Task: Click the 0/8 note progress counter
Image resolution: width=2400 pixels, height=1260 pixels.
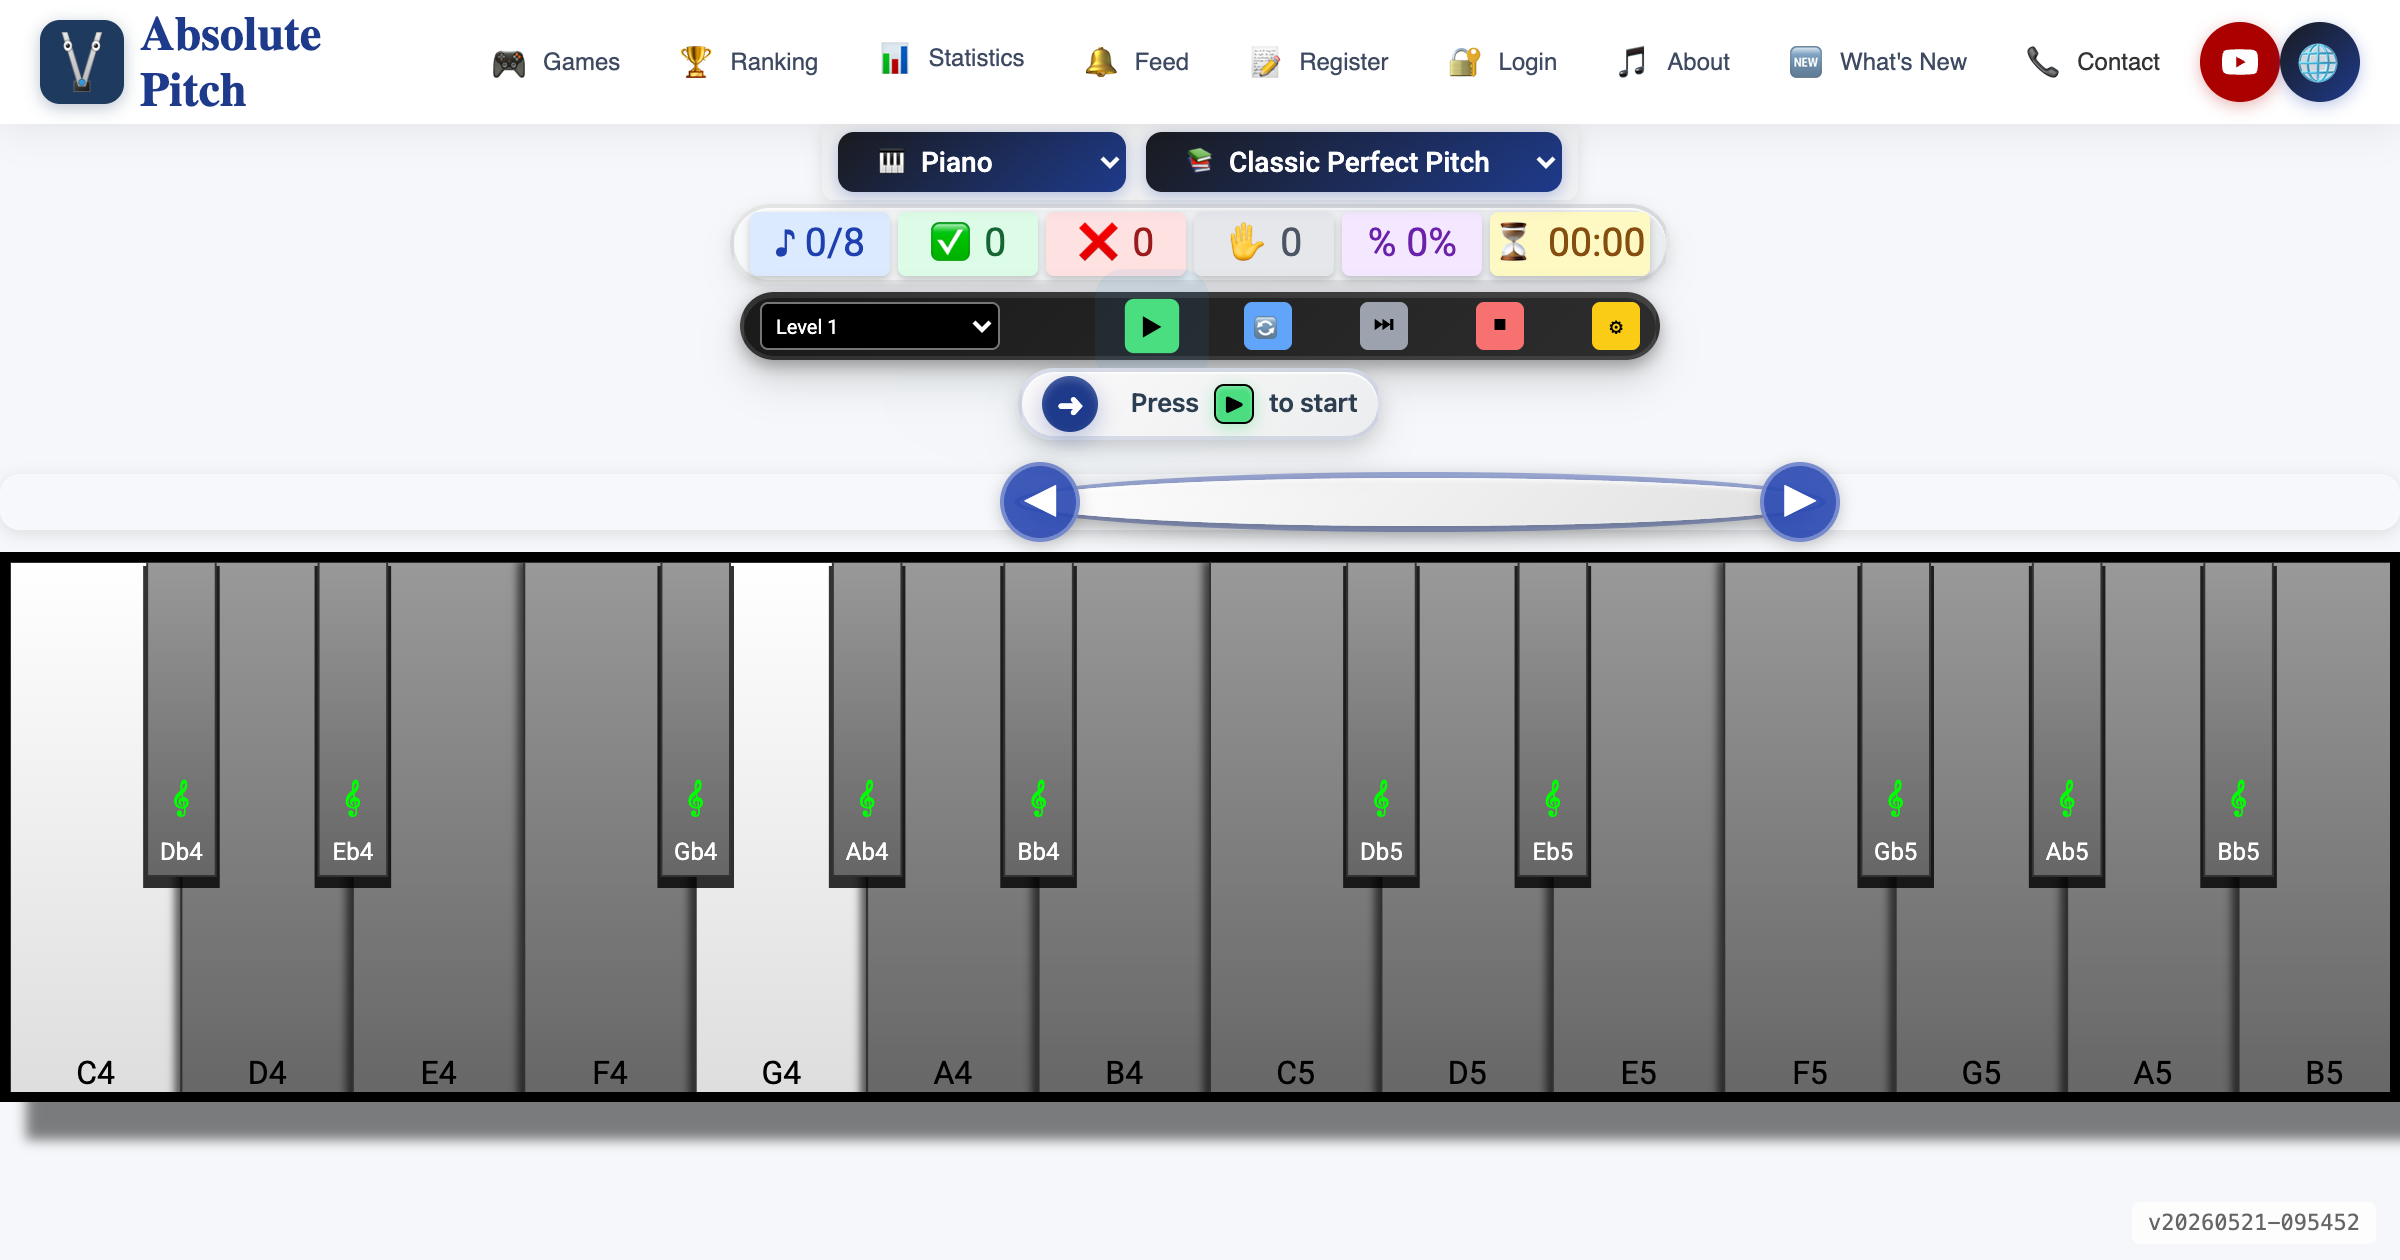Action: click(x=819, y=243)
